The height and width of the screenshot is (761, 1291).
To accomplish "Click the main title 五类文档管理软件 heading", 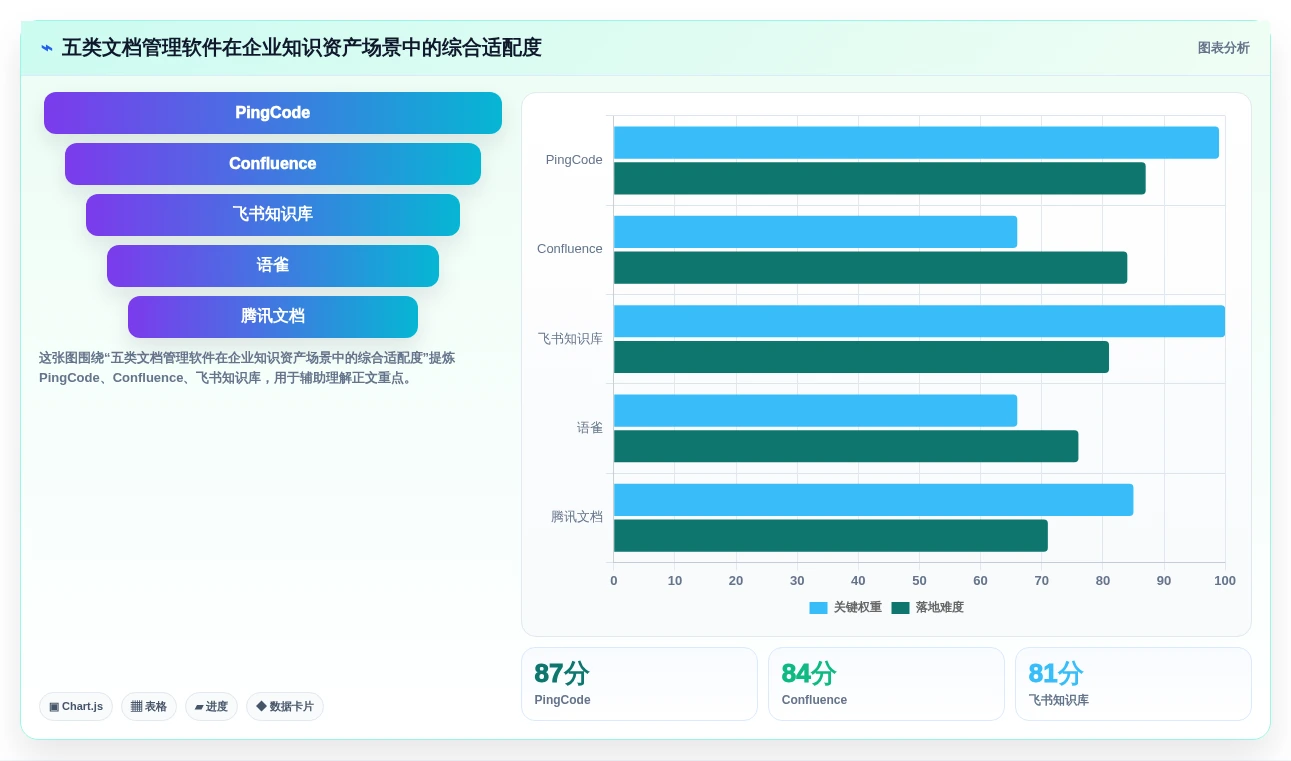I will click(x=301, y=48).
